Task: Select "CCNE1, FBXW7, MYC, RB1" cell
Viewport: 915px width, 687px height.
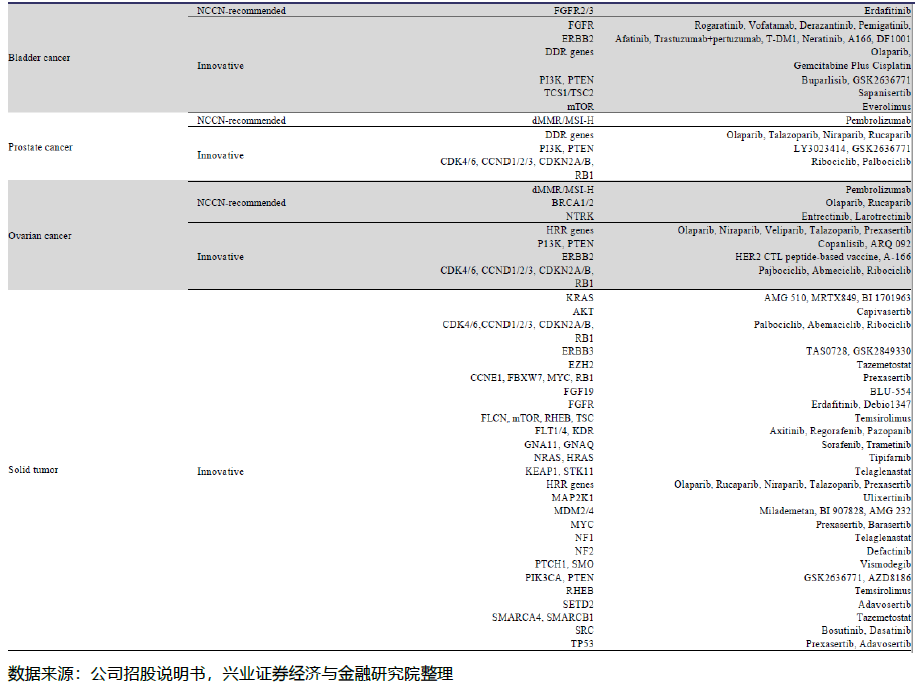Action: tap(532, 378)
